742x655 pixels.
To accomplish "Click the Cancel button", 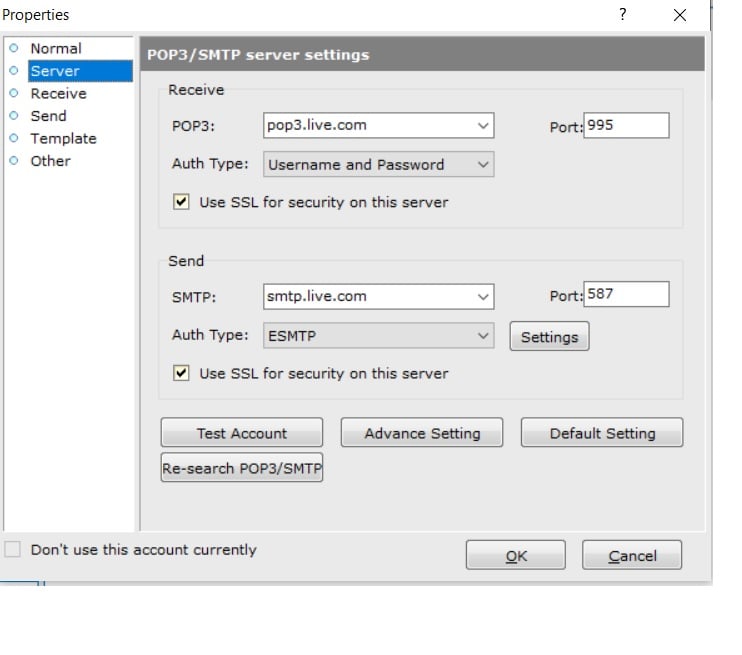I will point(632,555).
